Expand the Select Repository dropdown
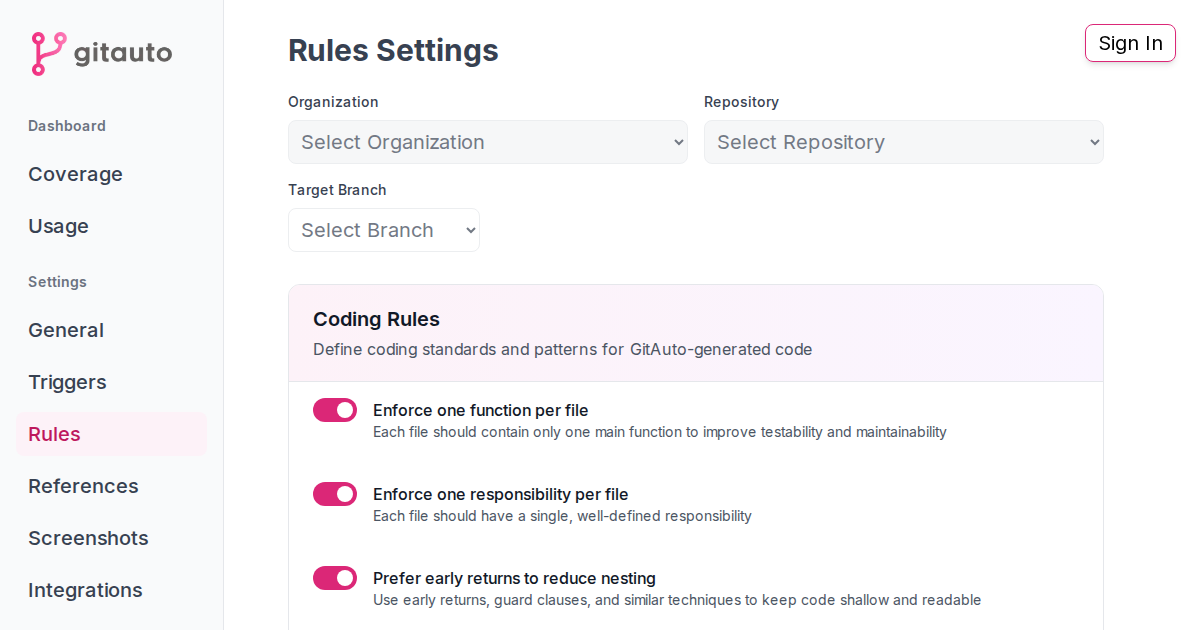The image size is (1200, 630). point(904,142)
